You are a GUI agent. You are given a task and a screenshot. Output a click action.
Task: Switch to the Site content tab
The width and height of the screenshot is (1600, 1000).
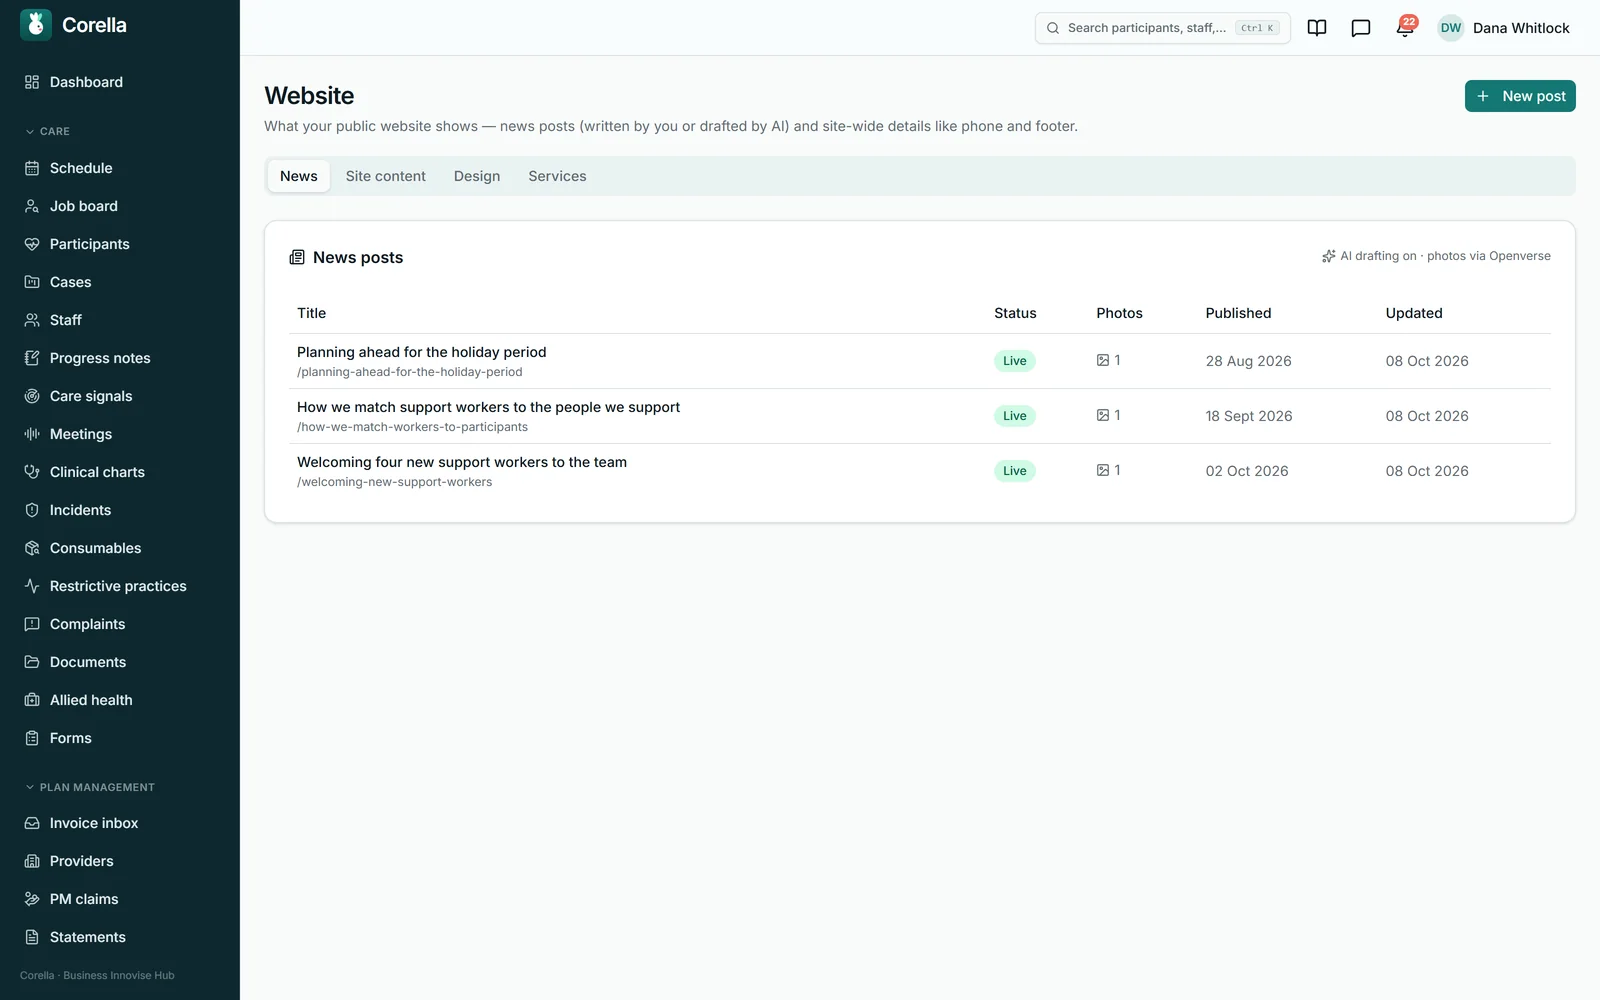coord(386,176)
